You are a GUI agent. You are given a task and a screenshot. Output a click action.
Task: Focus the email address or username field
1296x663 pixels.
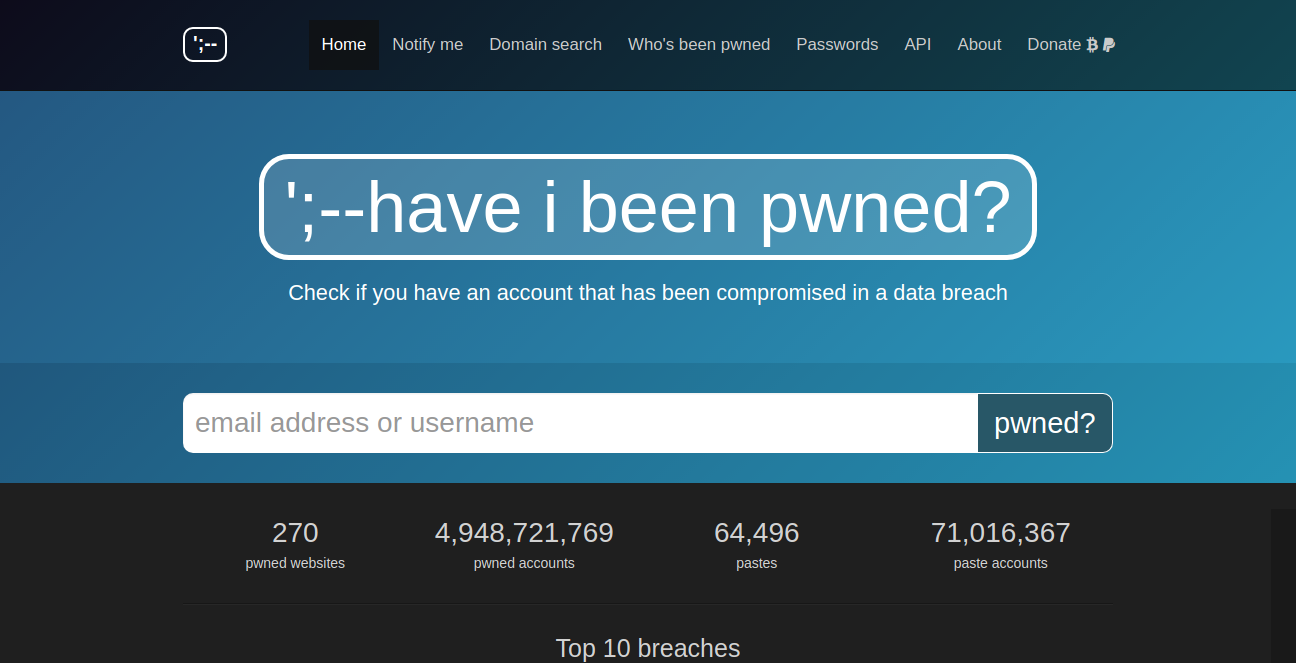[x=580, y=423]
